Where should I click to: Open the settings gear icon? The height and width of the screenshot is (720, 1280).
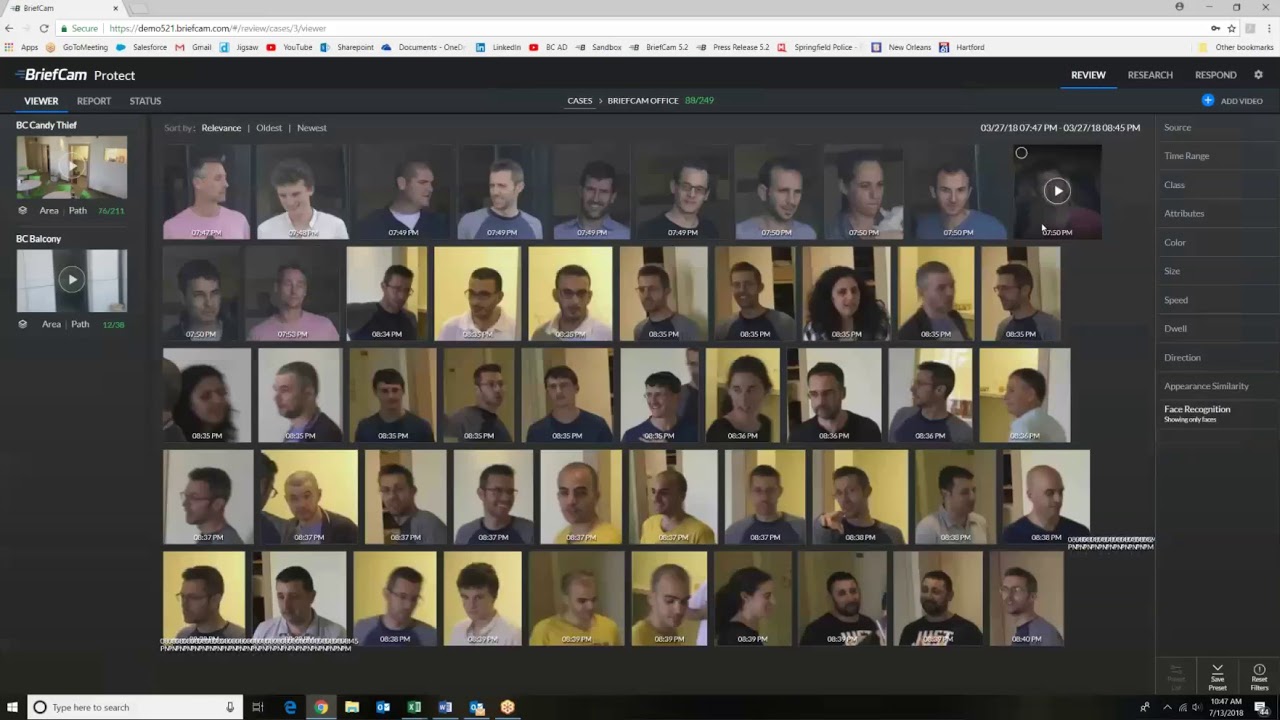(1258, 75)
